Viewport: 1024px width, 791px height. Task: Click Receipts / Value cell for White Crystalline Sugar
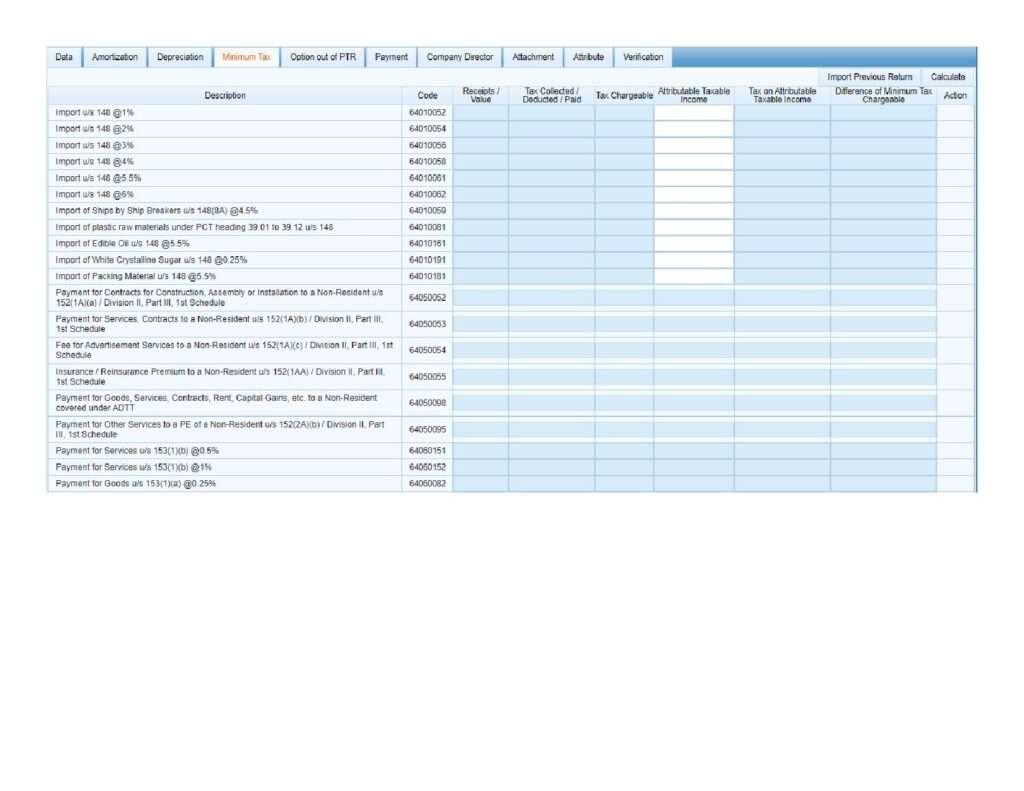(x=480, y=260)
